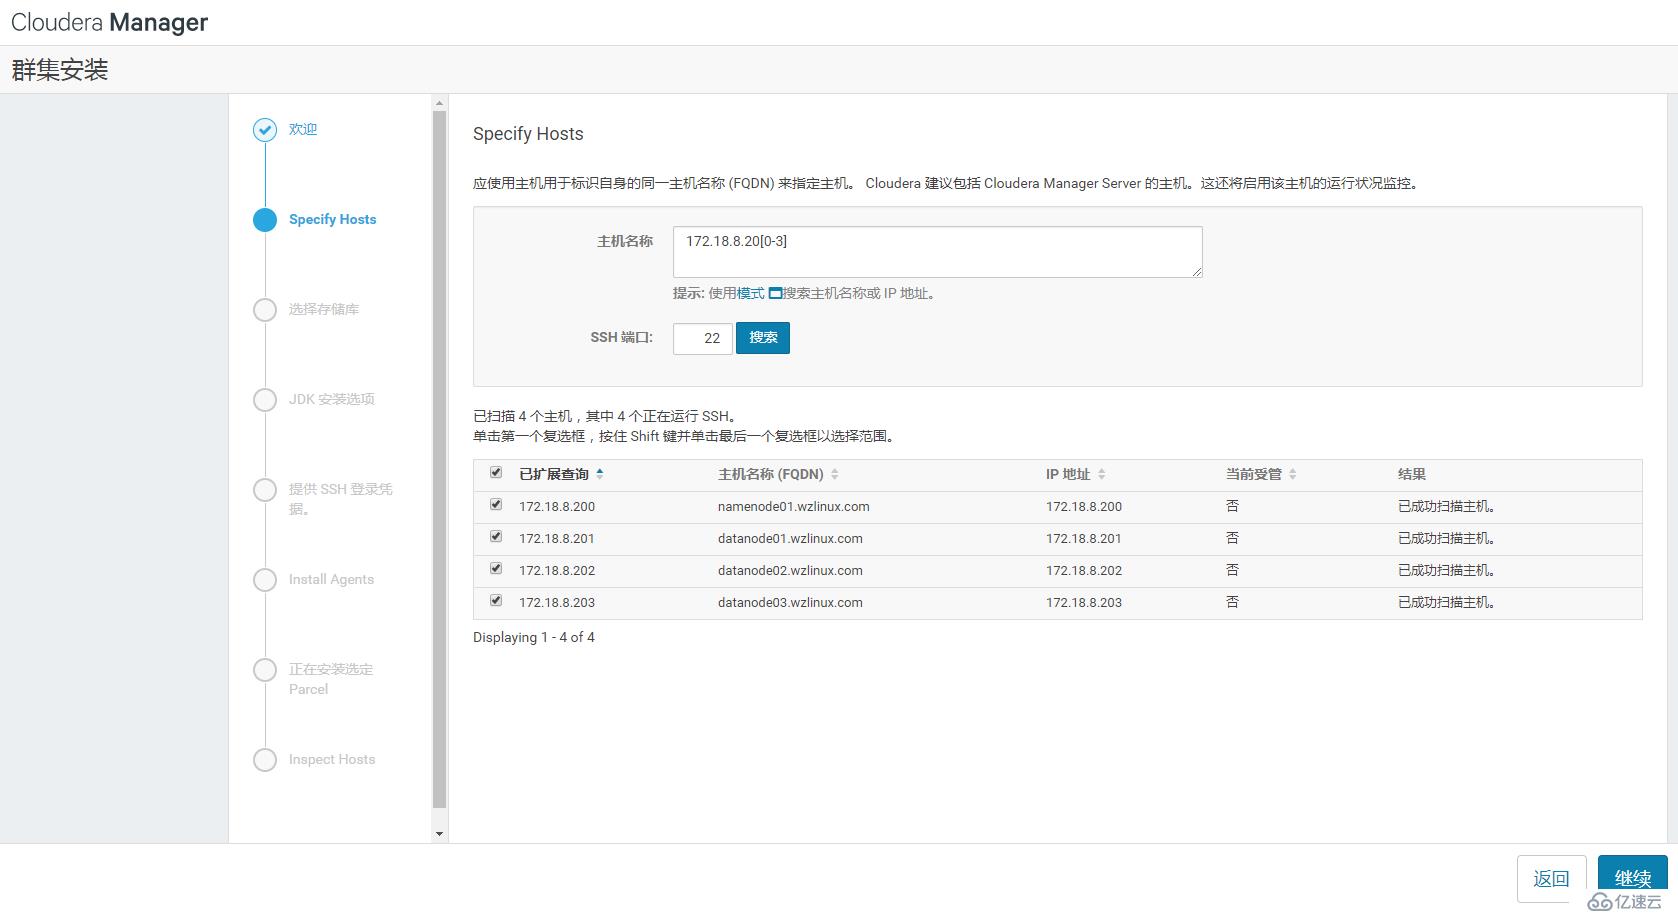Uncheck host 172.18.8.201 checkbox
1678x914 pixels.
(x=496, y=537)
